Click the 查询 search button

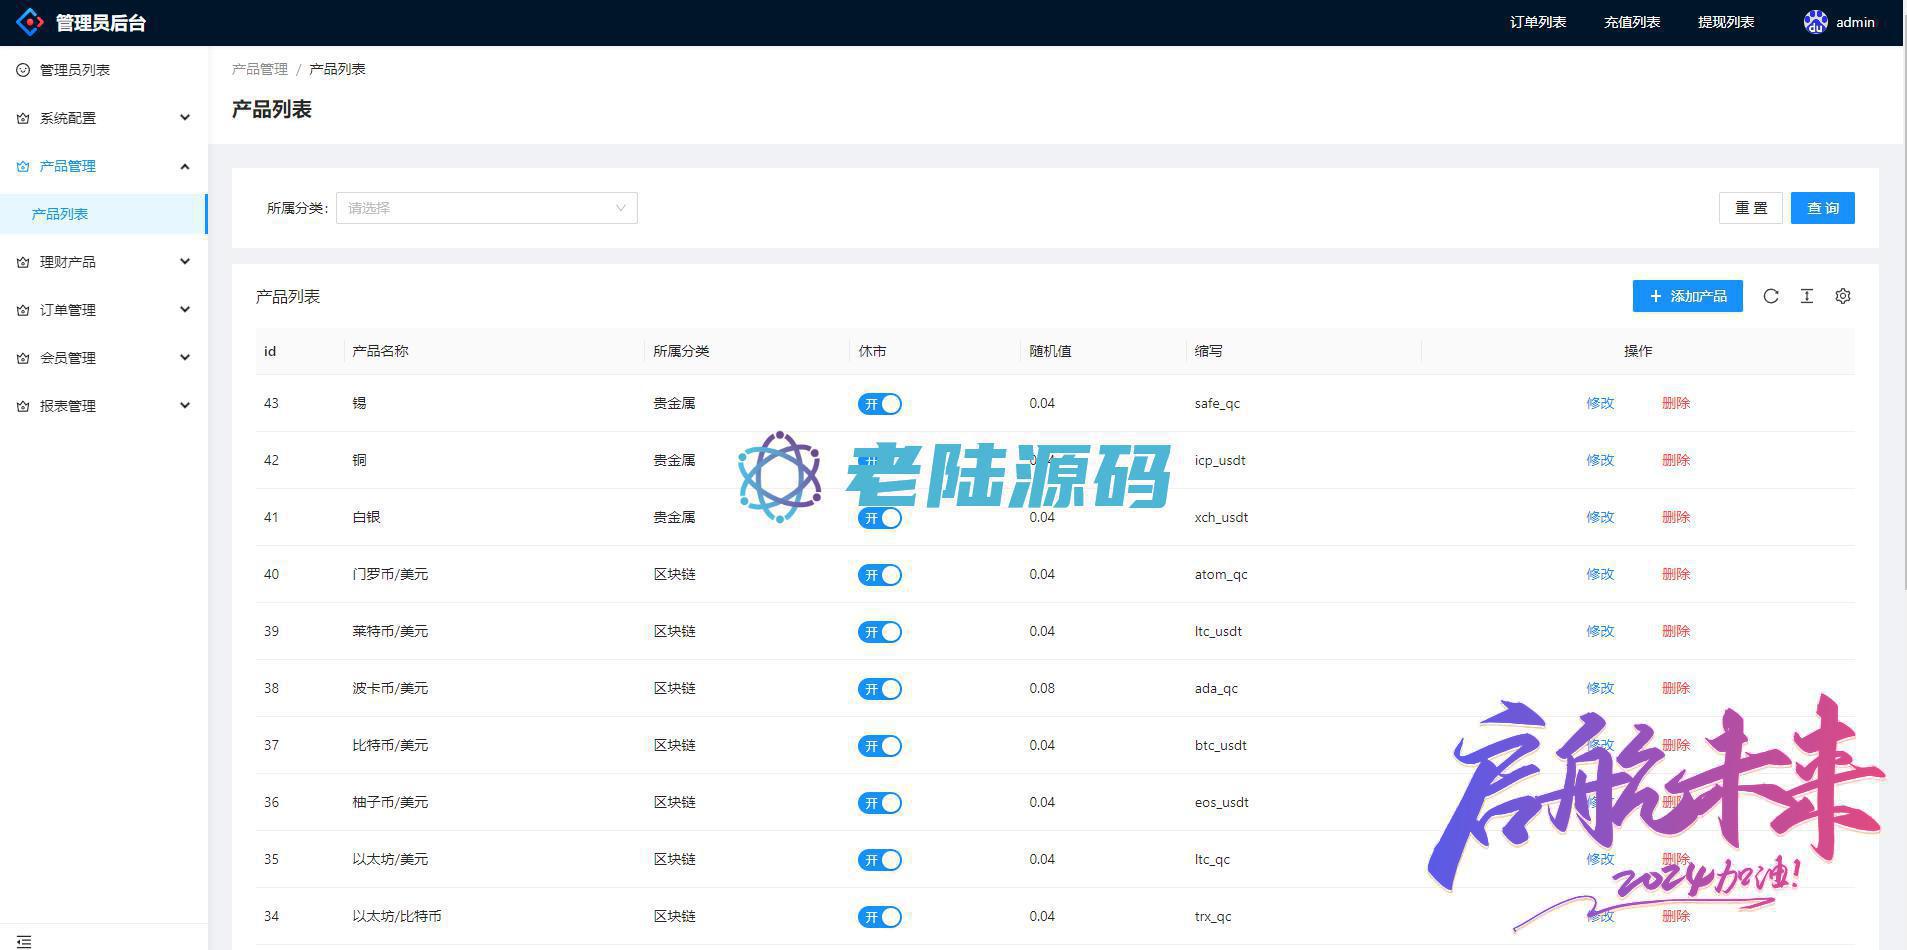[x=1823, y=208]
